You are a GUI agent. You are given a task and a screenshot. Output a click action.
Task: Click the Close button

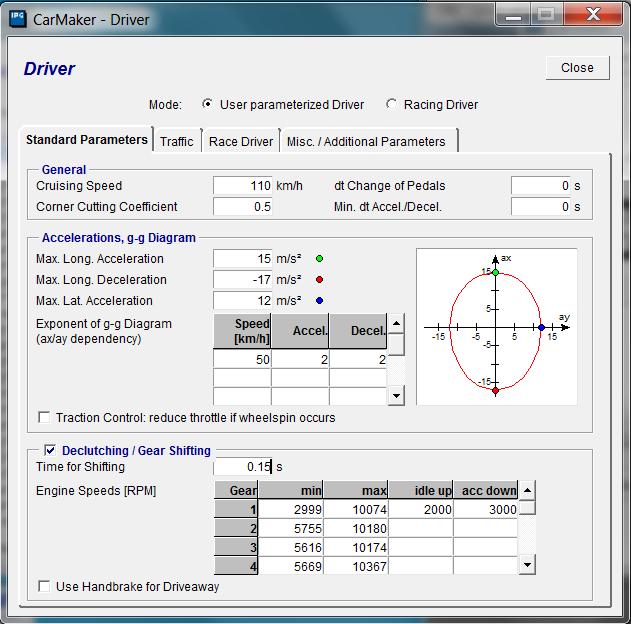[x=577, y=68]
